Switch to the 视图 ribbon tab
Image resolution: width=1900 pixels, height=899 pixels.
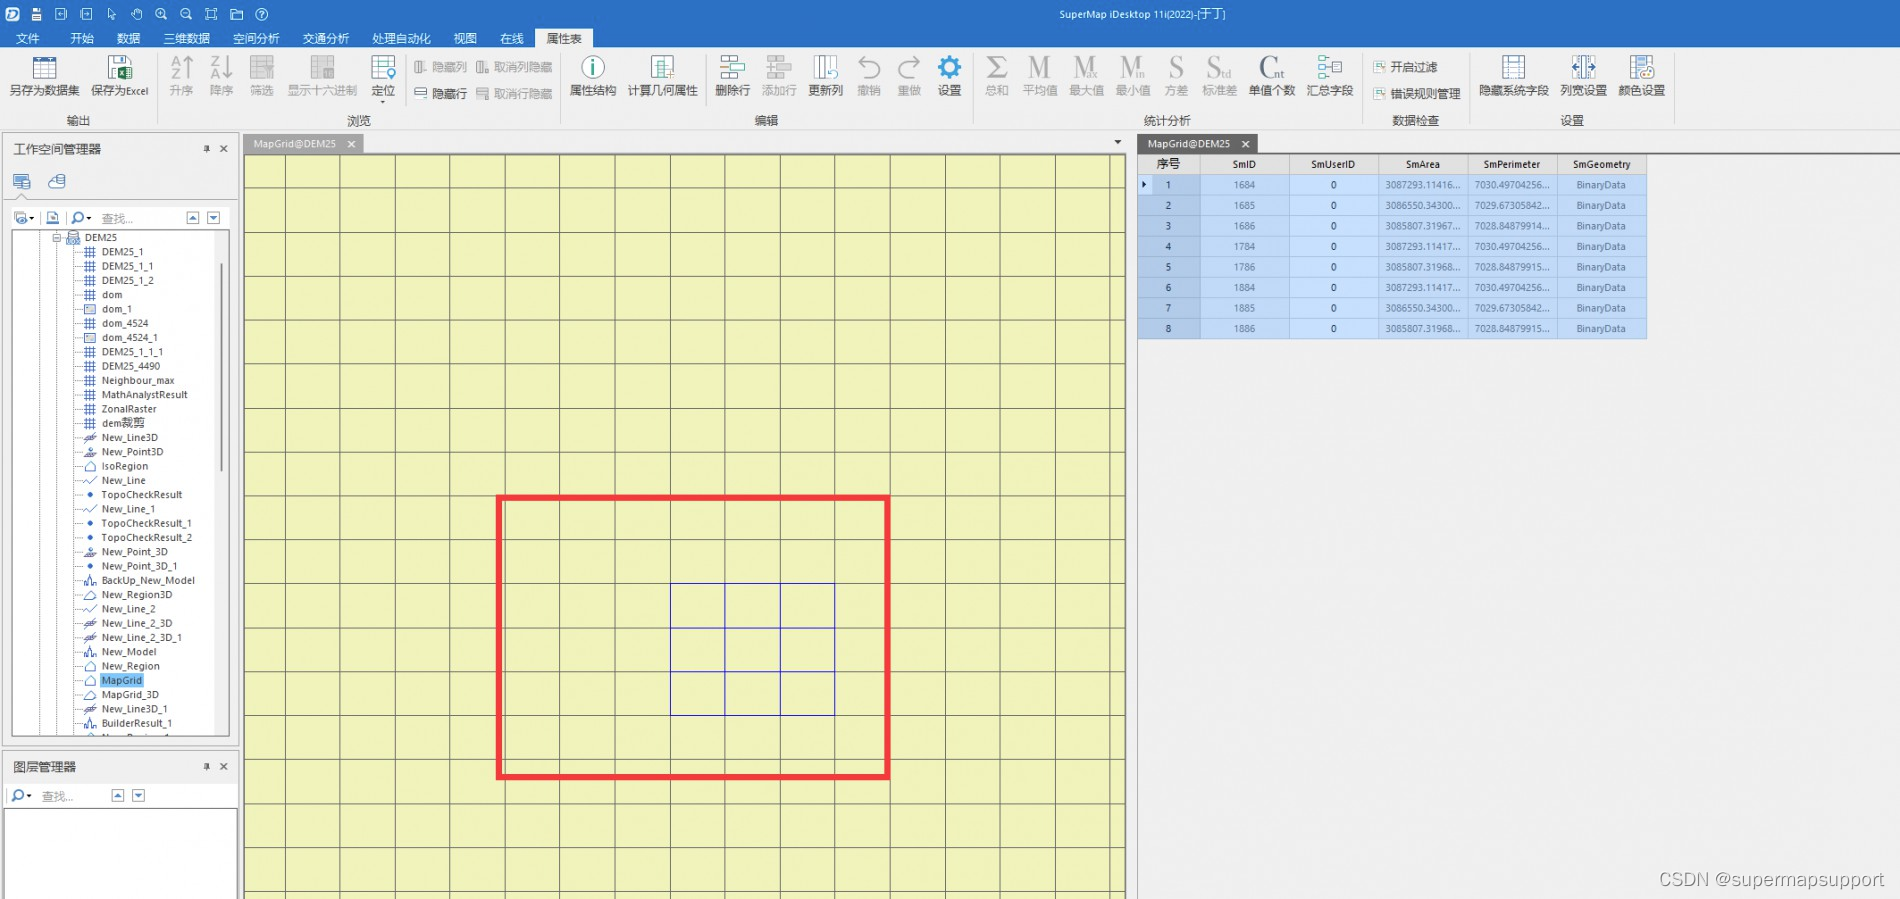(465, 38)
